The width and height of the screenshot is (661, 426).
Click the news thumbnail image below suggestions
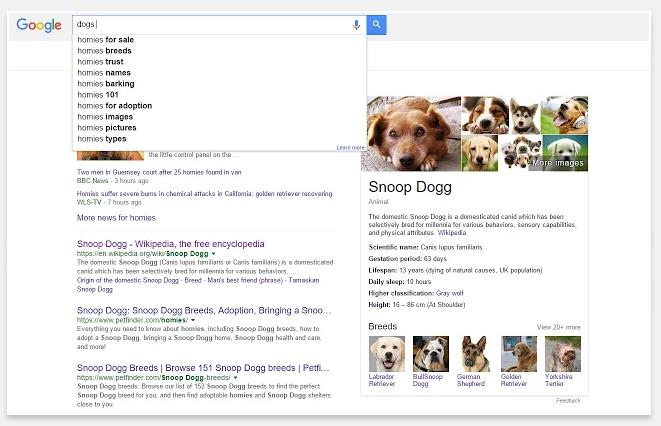pos(110,155)
